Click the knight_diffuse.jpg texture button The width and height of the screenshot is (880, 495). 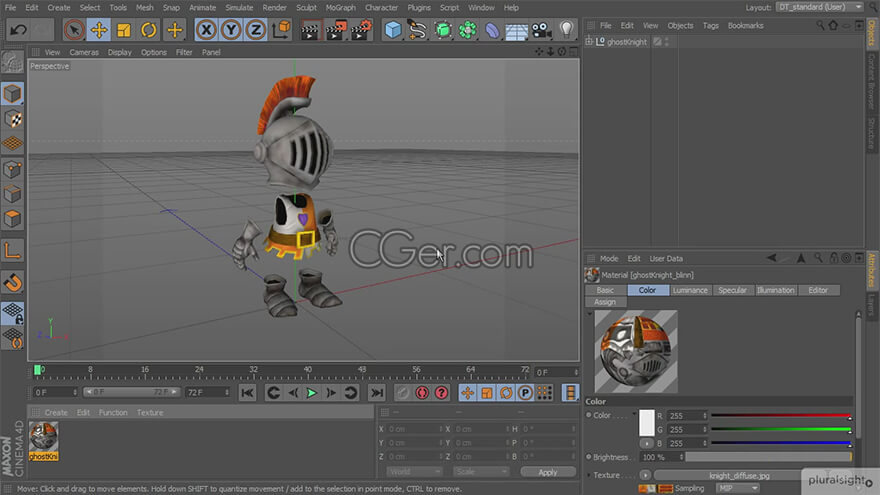[739, 475]
